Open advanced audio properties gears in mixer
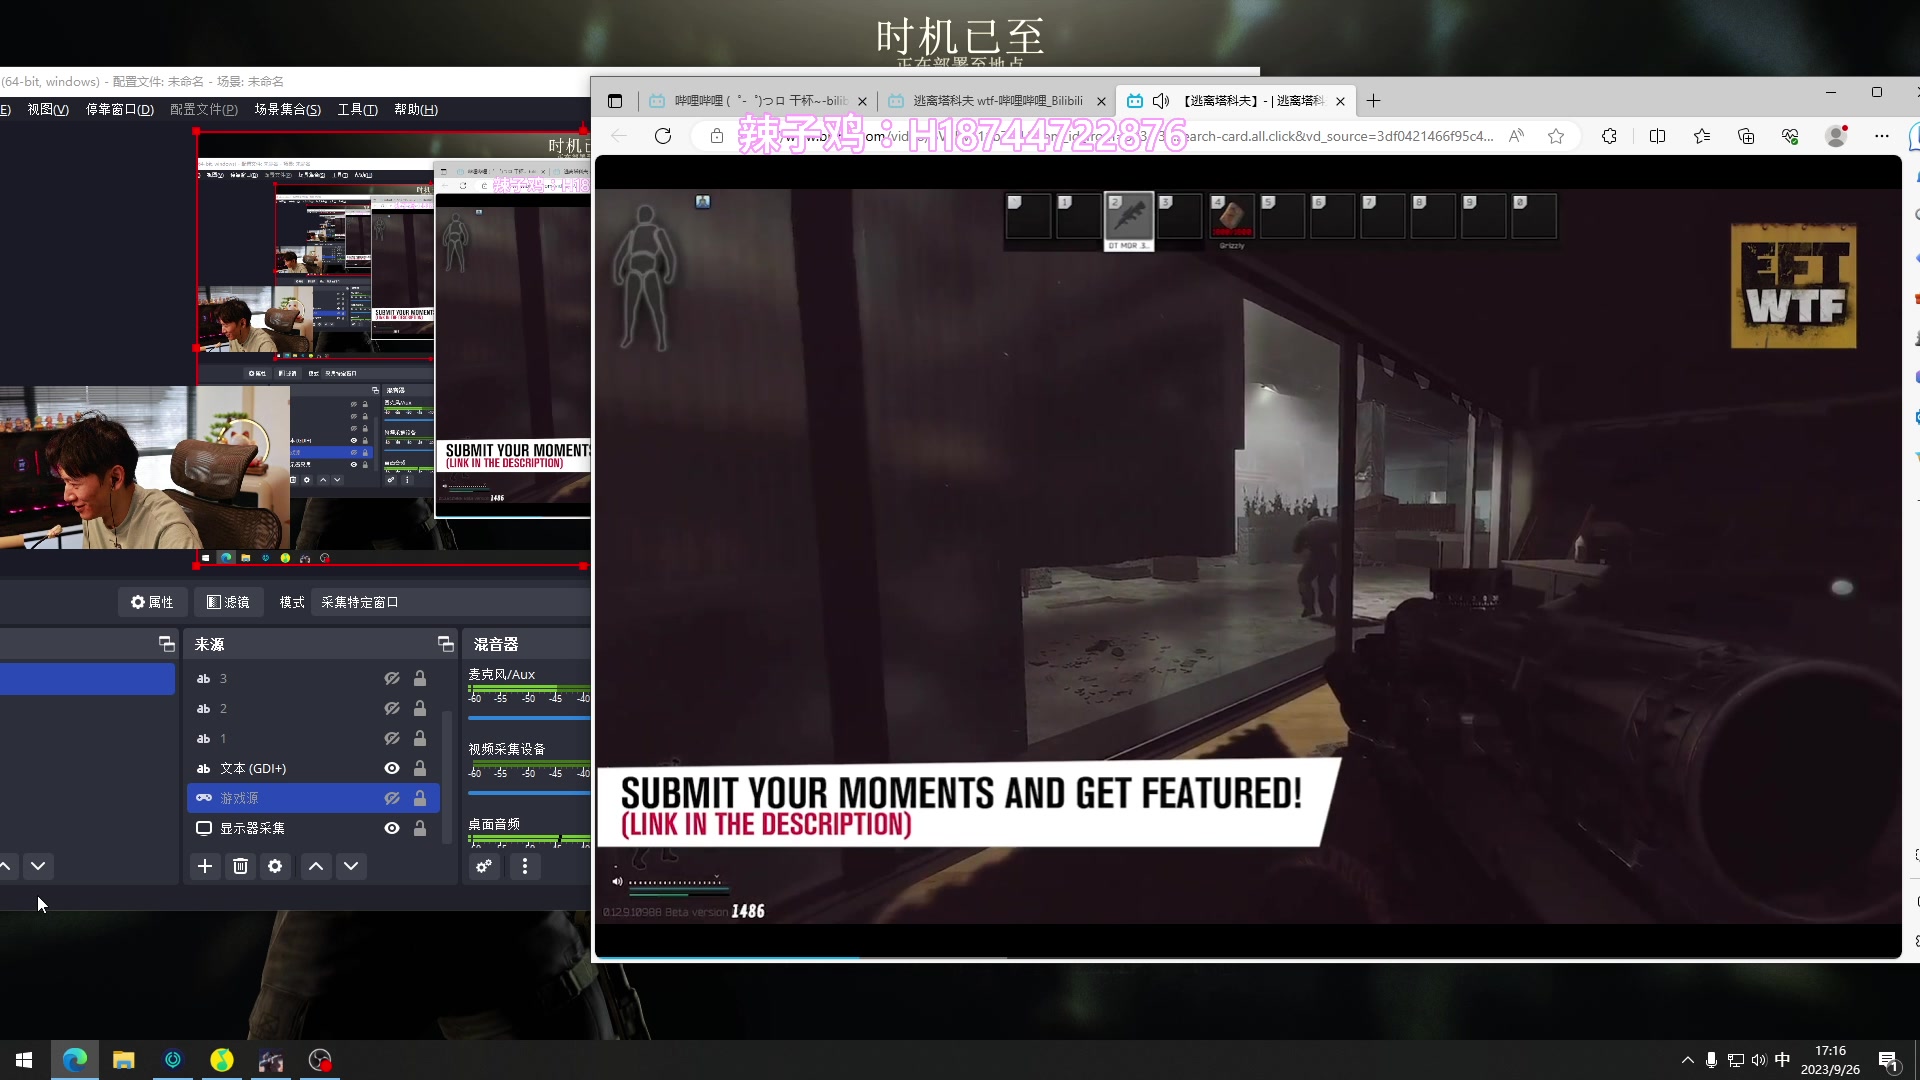 (x=484, y=866)
